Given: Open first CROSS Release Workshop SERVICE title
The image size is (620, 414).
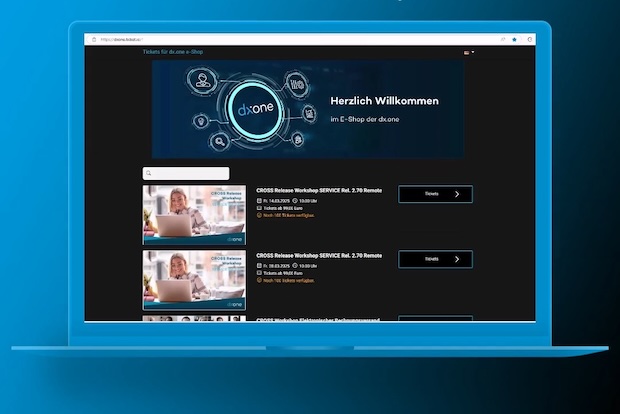Looking at the screenshot, I should pyautogui.click(x=319, y=190).
